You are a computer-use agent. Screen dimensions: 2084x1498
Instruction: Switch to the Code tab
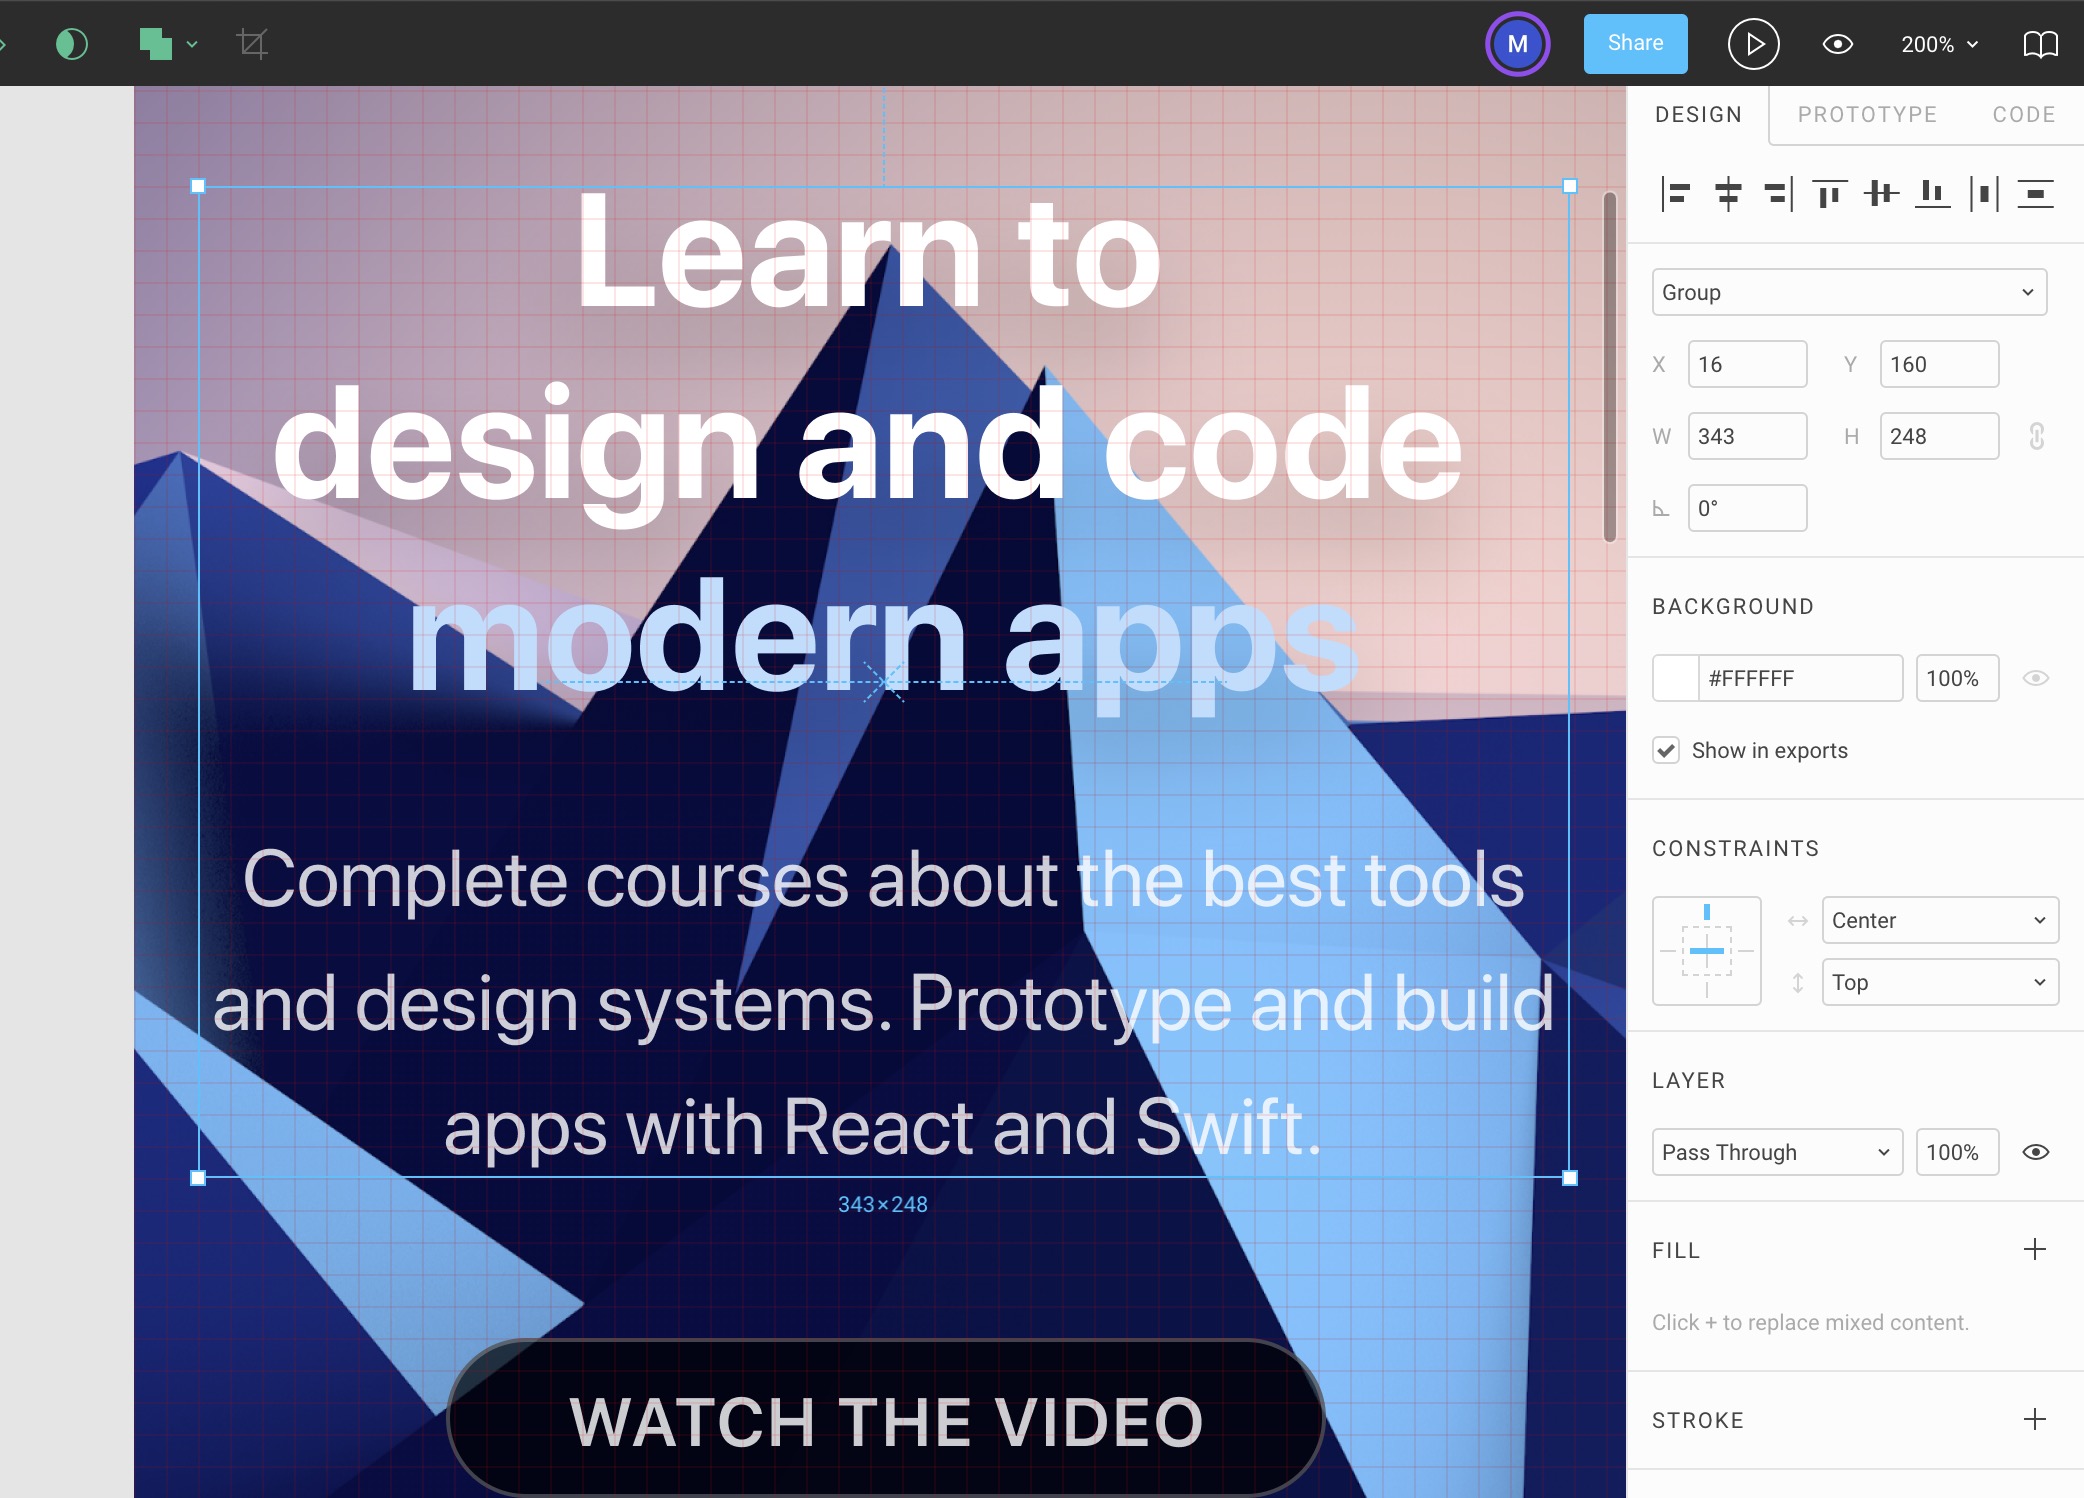(2023, 114)
